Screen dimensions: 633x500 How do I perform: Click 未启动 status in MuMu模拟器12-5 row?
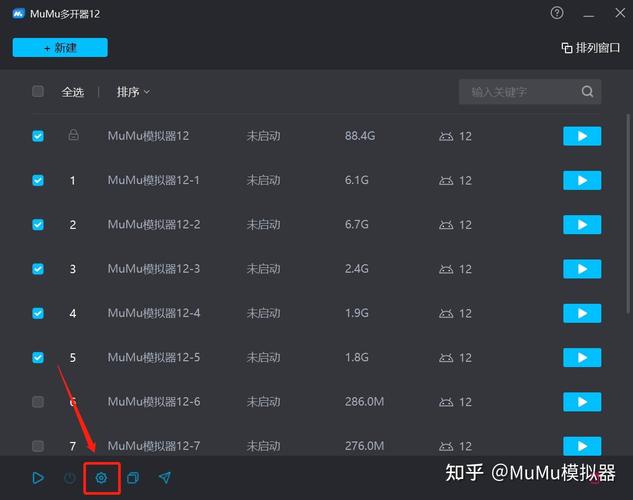point(263,358)
